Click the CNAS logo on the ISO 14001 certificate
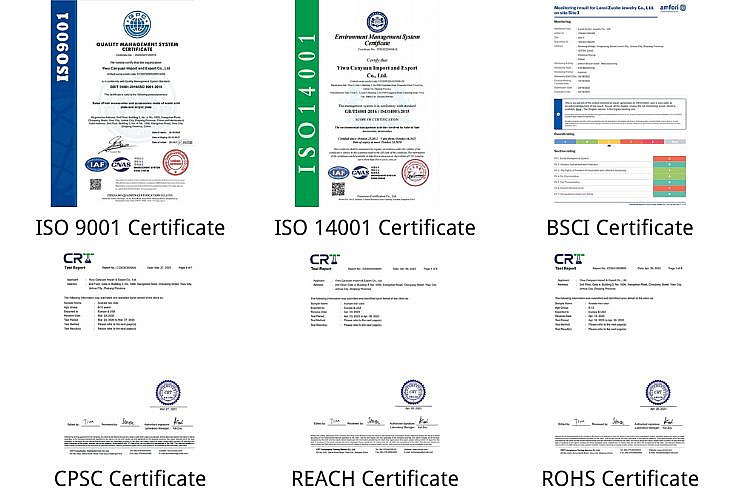The height and width of the screenshot is (500, 750). coord(360,172)
